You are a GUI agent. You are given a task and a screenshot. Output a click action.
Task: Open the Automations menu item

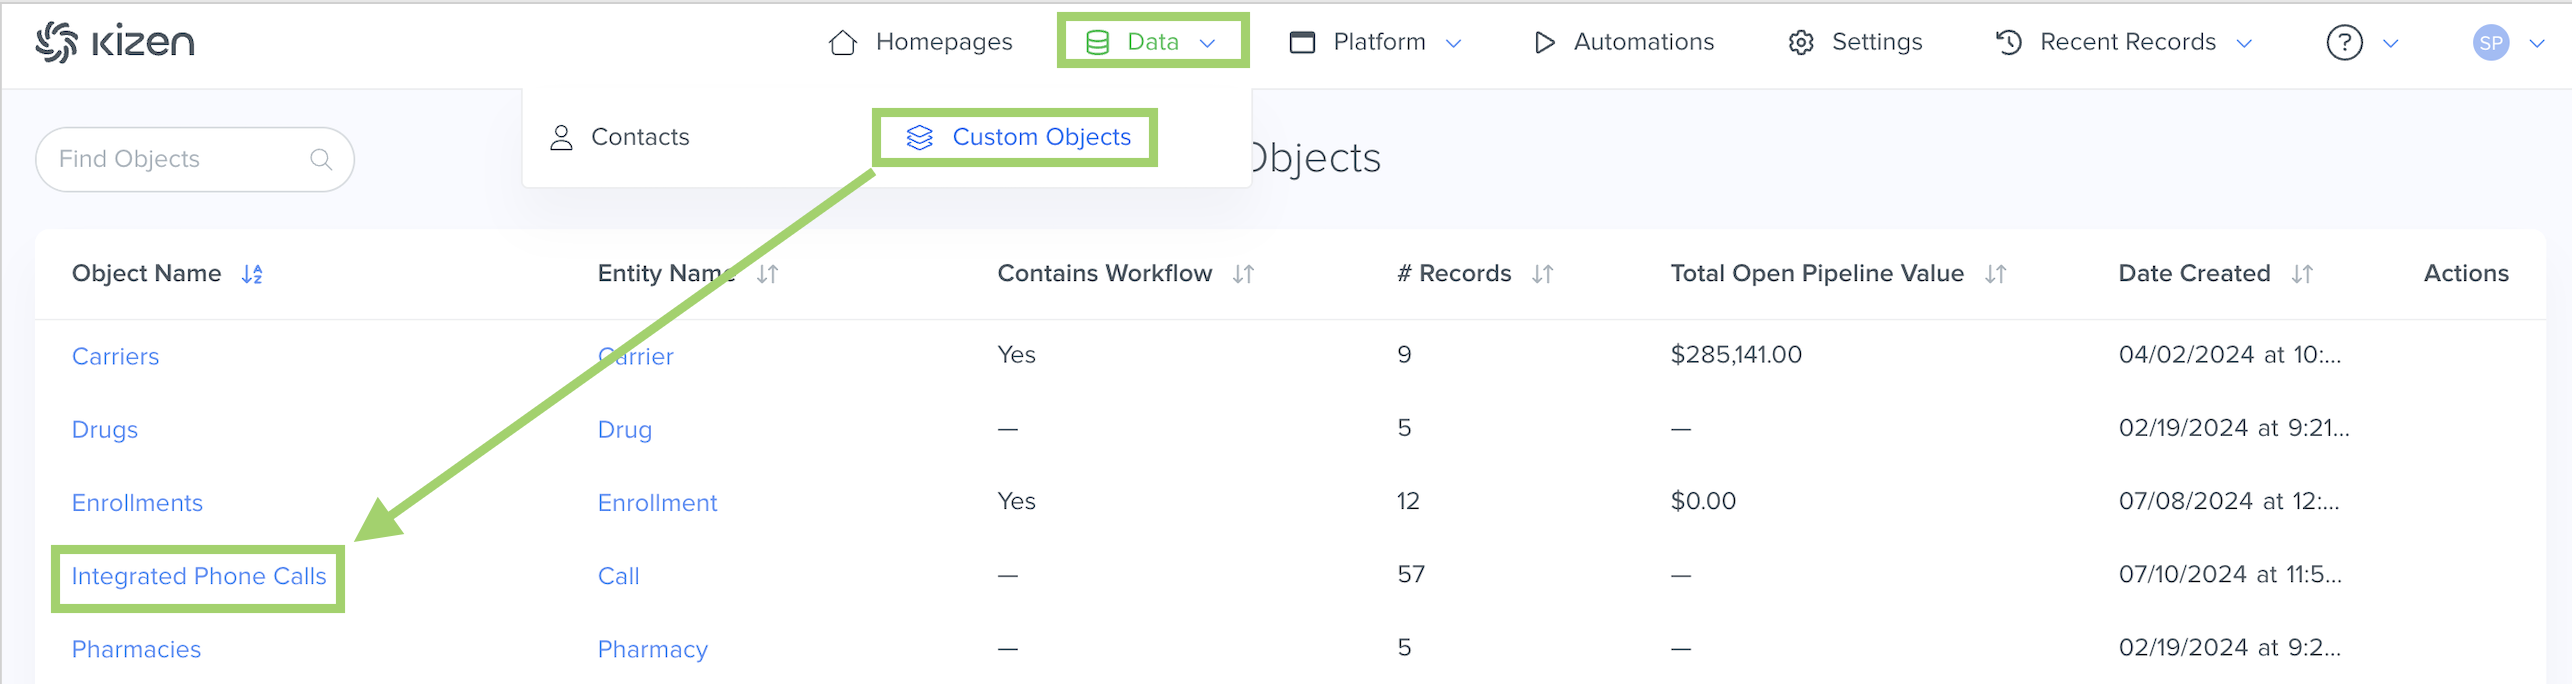[x=1624, y=42]
